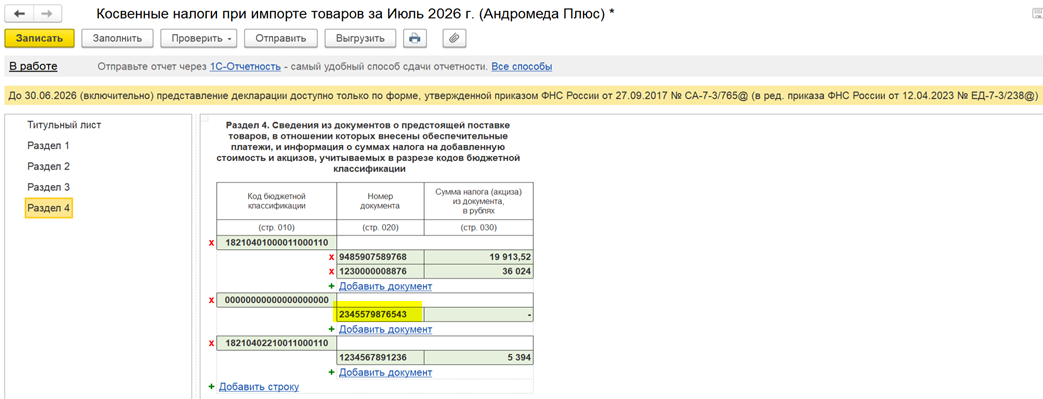Go back with the left arrow
The height and width of the screenshot is (399, 1043).
click(20, 14)
